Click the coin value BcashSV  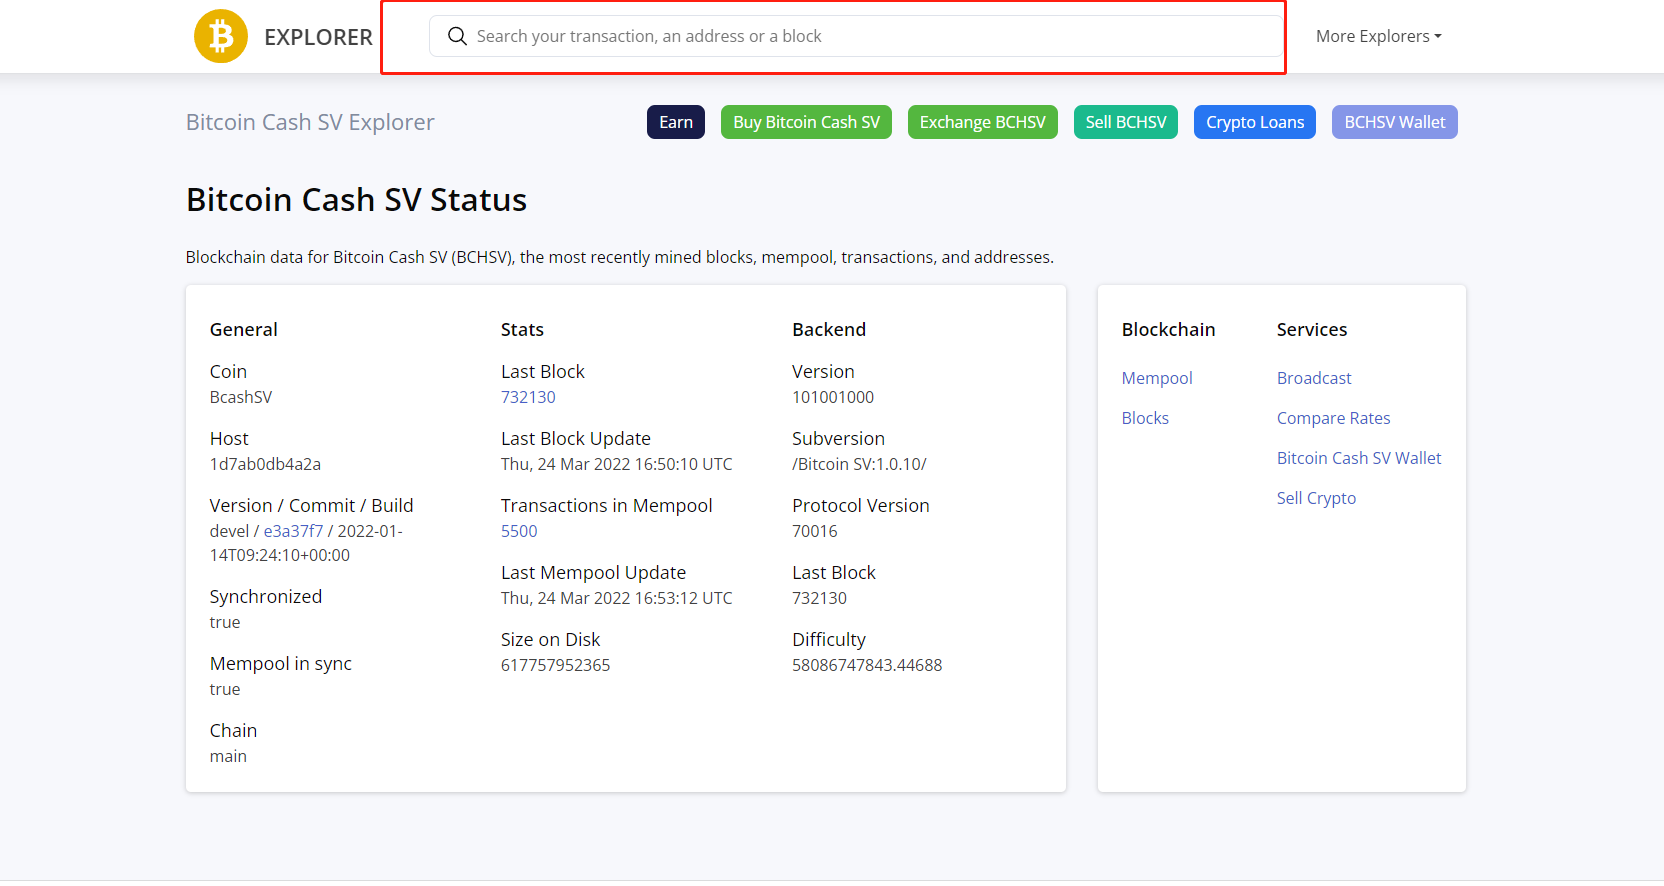pos(241,397)
